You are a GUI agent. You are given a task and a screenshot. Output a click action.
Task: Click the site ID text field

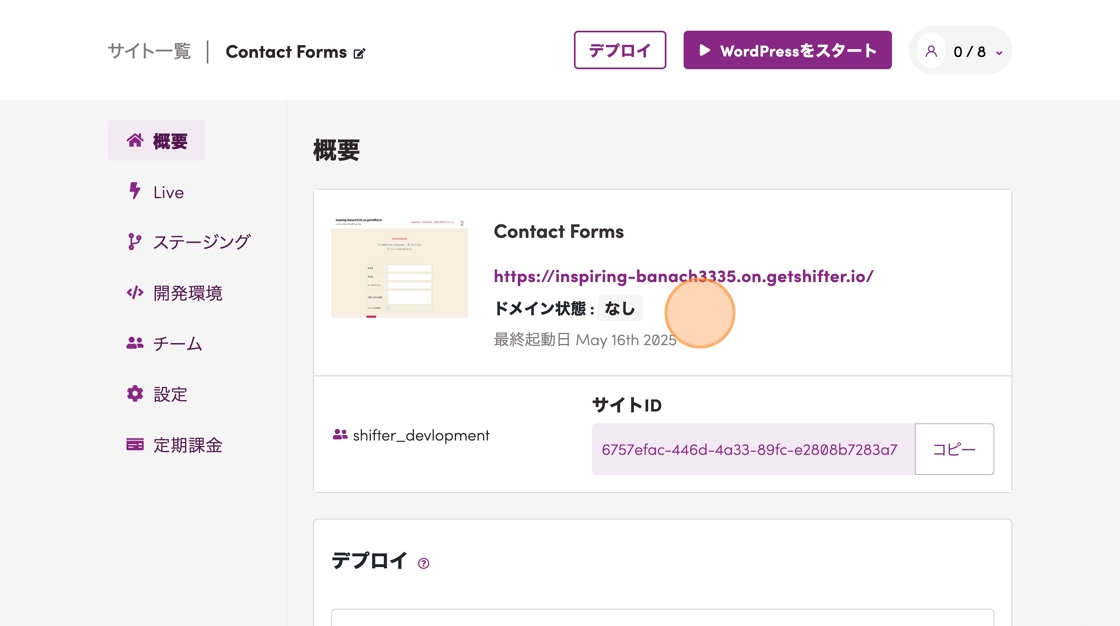point(752,449)
